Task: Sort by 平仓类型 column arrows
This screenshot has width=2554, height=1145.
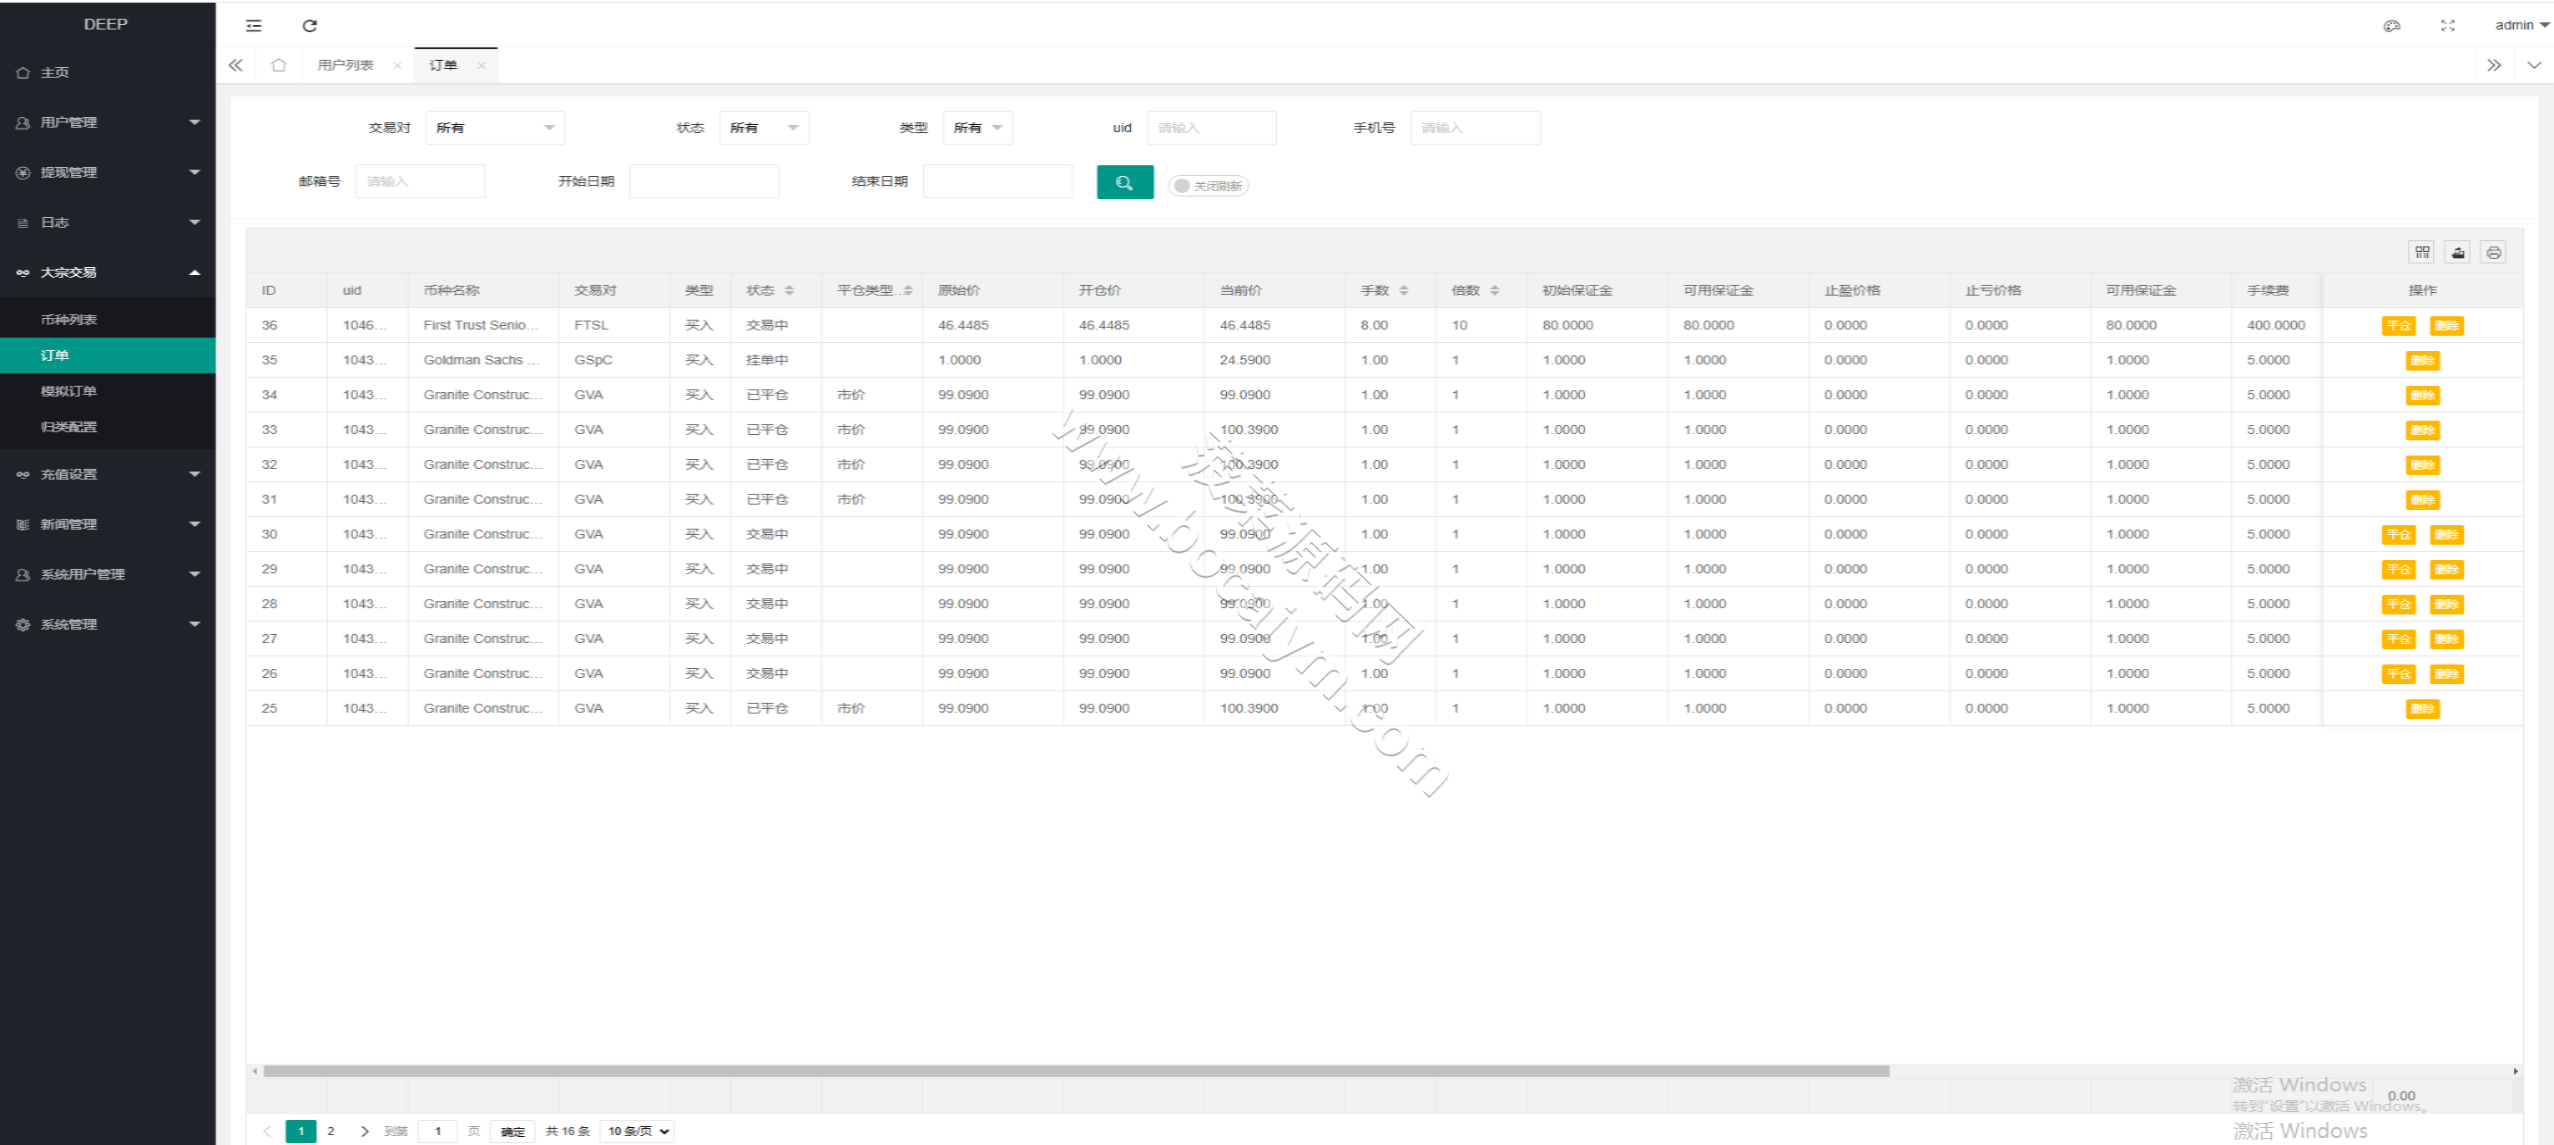Action: click(x=908, y=290)
